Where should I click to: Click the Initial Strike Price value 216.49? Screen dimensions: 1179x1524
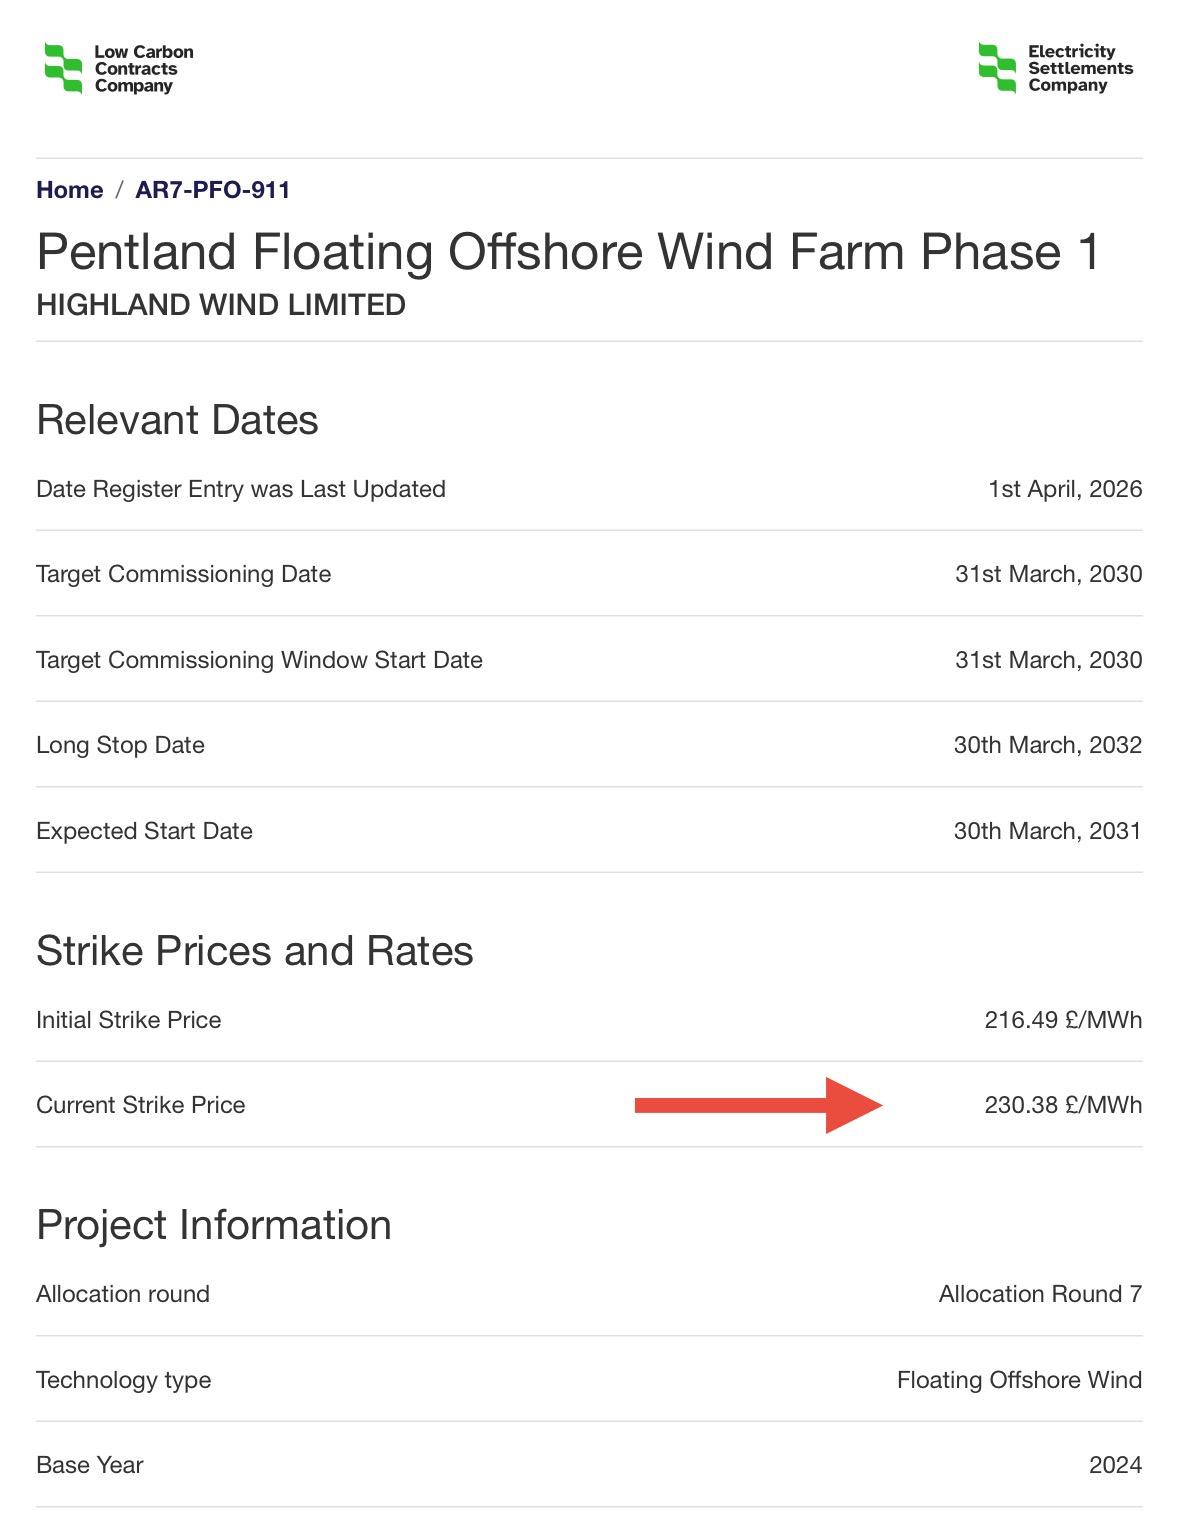[1062, 1020]
